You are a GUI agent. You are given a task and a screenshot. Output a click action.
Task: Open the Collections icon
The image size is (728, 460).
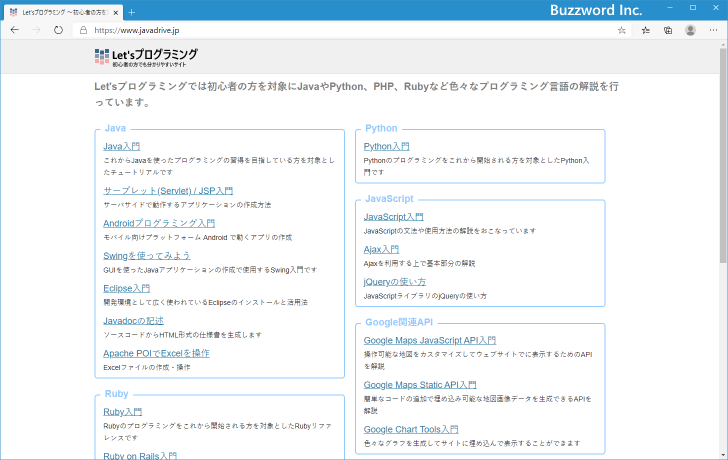[668, 30]
